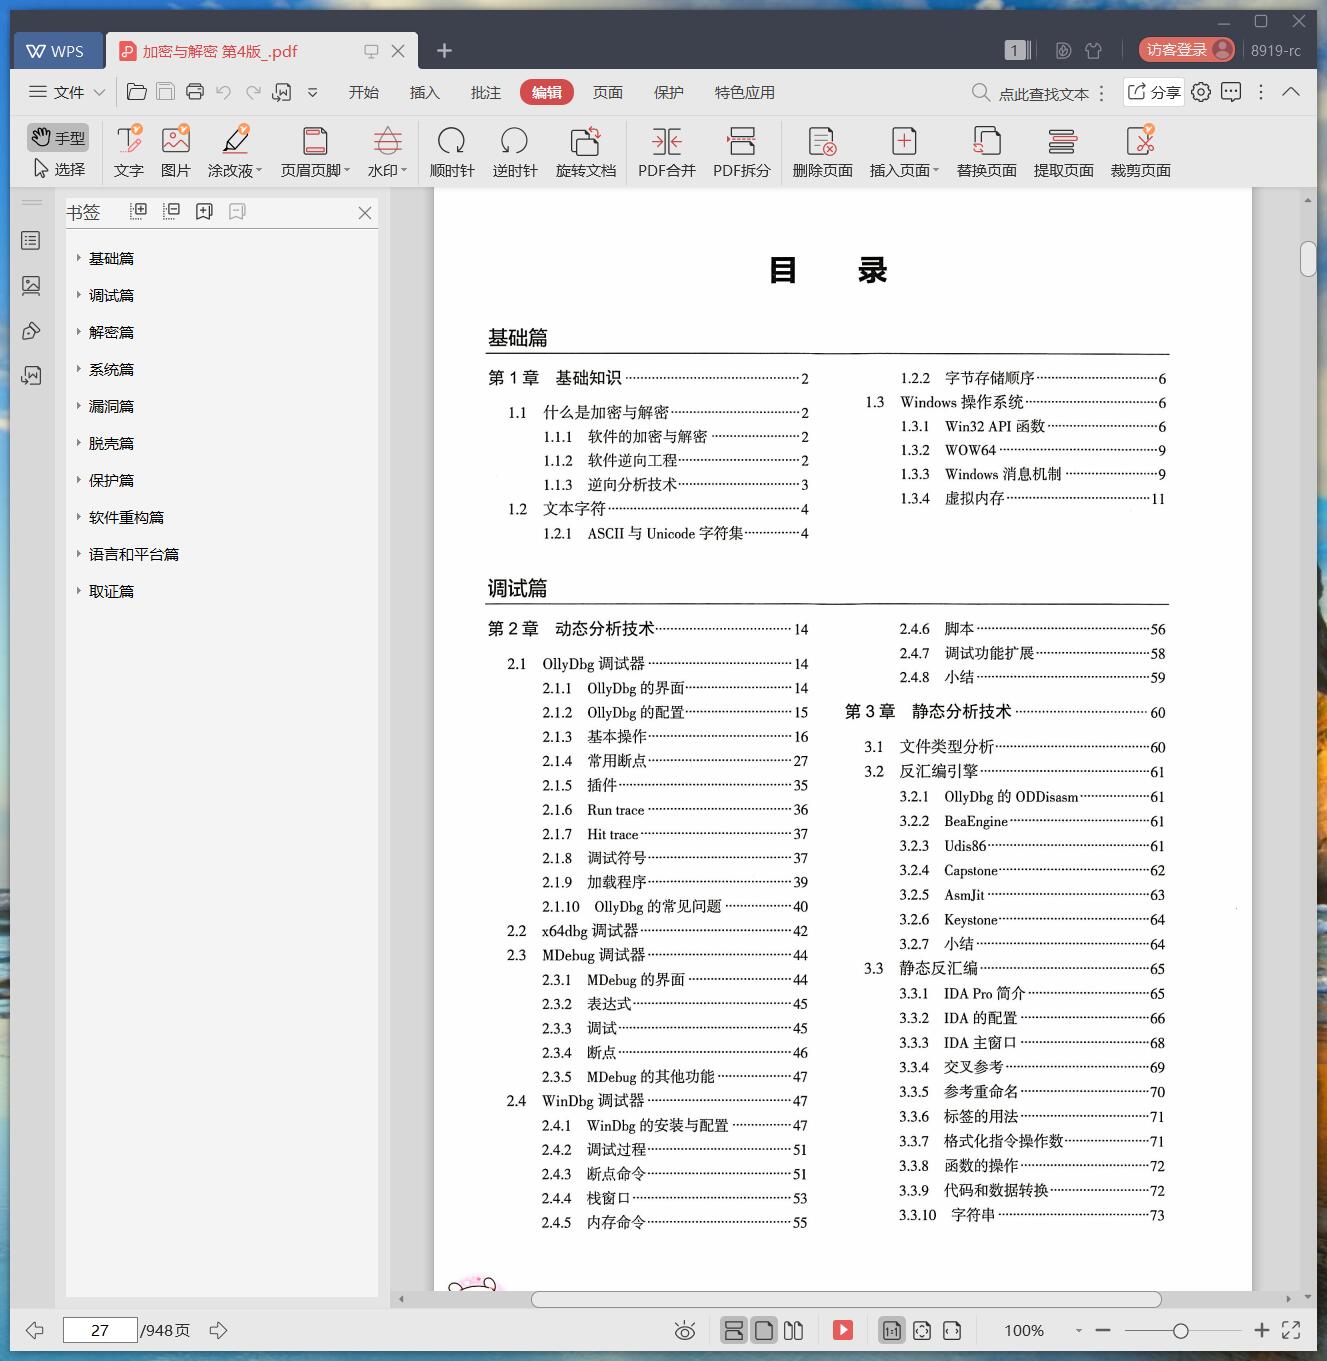1327x1361 pixels.
Task: Click delete page (删除页面)
Action: [x=822, y=151]
